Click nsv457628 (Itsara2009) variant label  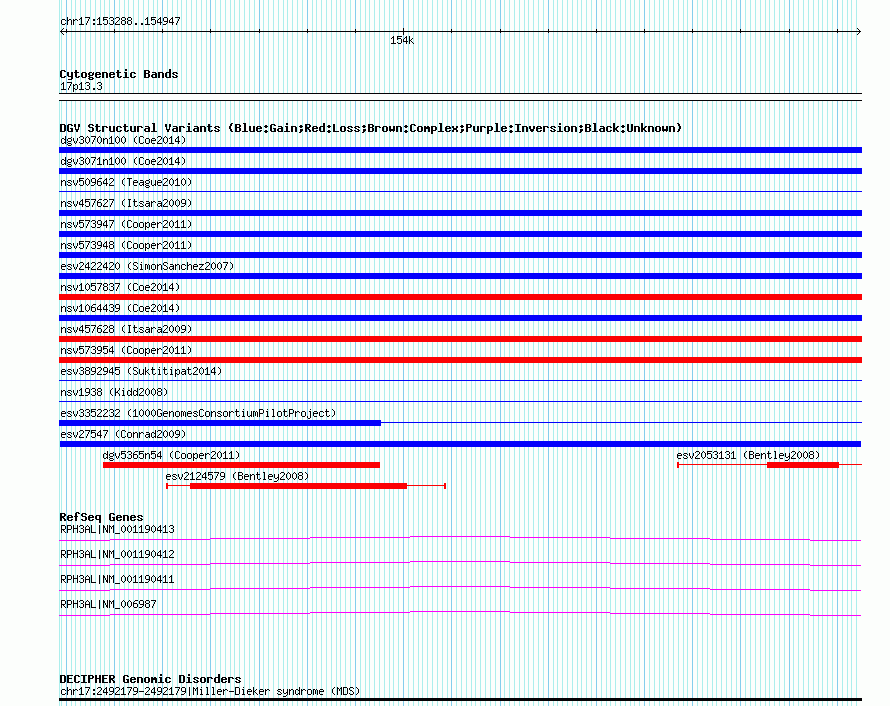(x=126, y=329)
